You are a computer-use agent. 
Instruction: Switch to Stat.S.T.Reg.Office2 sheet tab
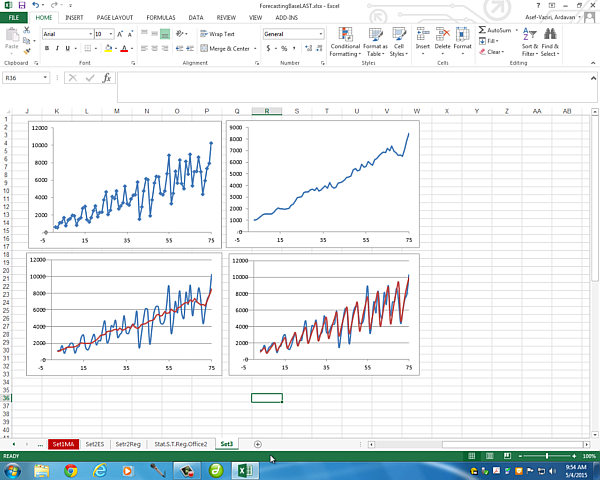181,444
